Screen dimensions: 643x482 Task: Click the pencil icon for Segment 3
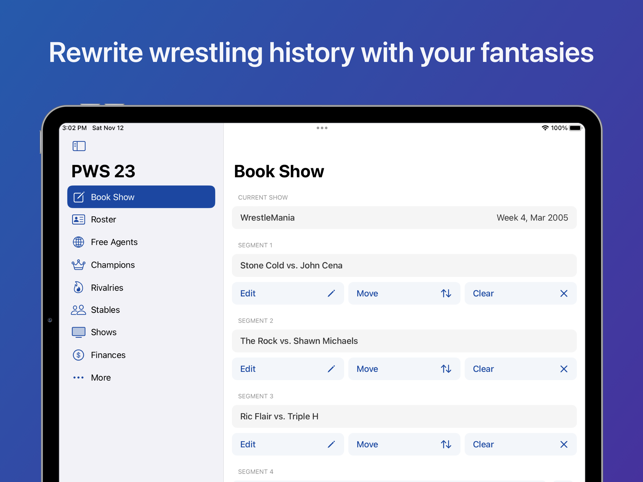(331, 444)
